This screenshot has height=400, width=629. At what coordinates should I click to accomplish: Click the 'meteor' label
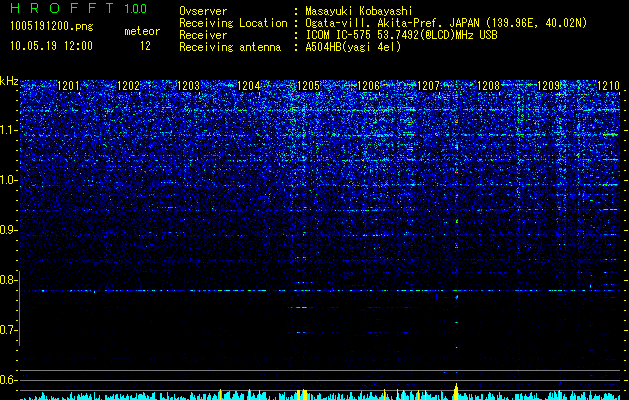(x=142, y=31)
